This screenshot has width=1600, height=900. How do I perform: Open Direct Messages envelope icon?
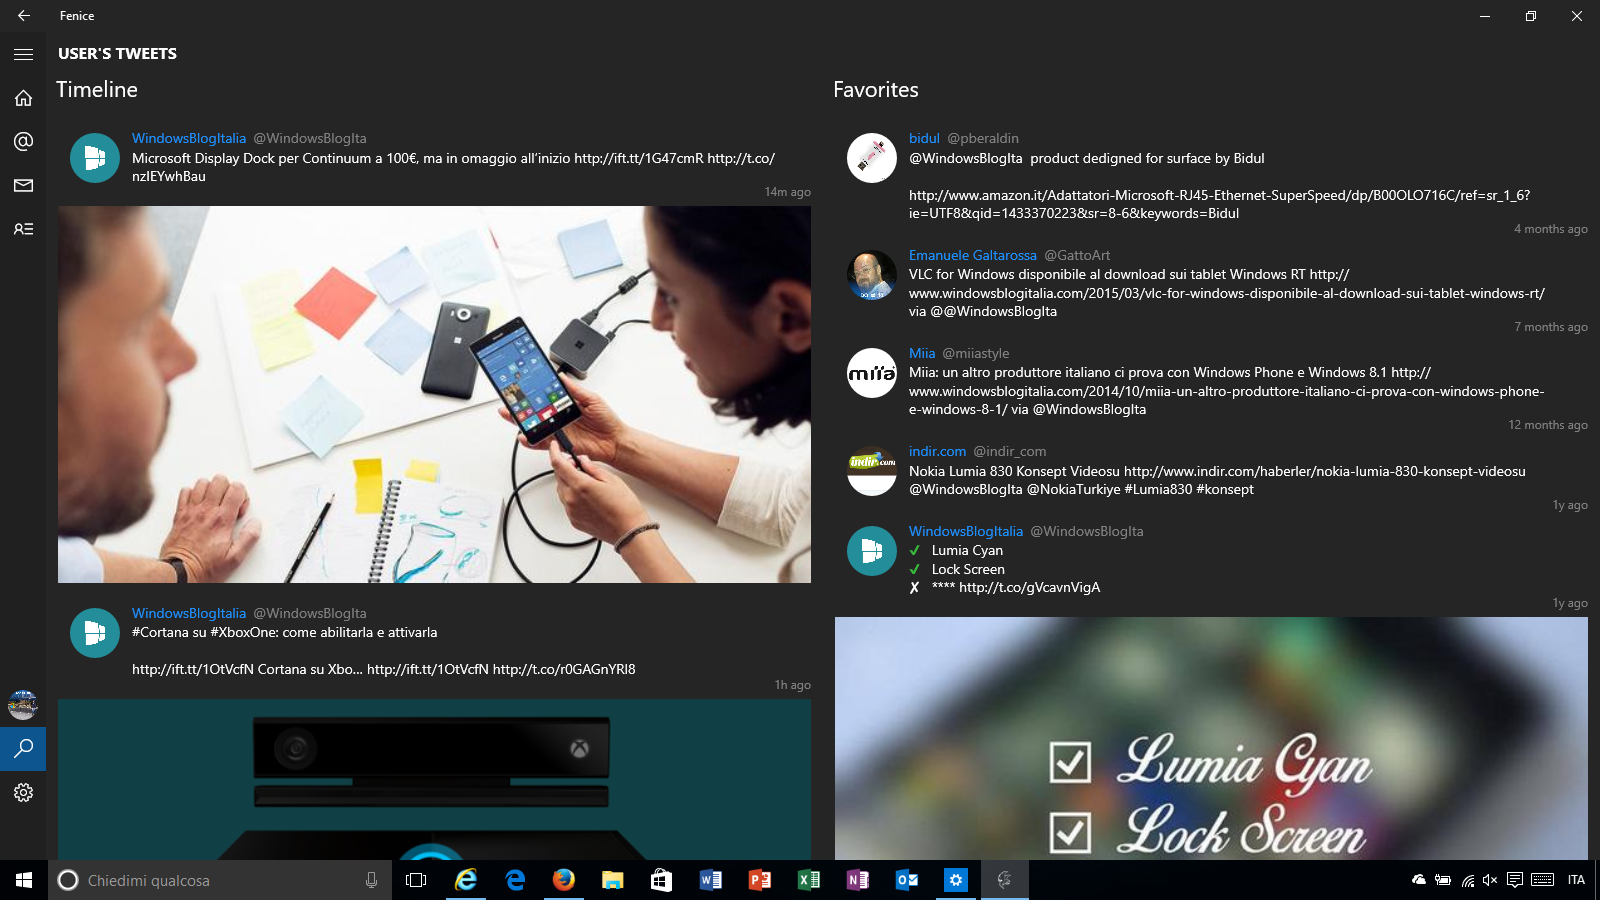[x=23, y=185]
